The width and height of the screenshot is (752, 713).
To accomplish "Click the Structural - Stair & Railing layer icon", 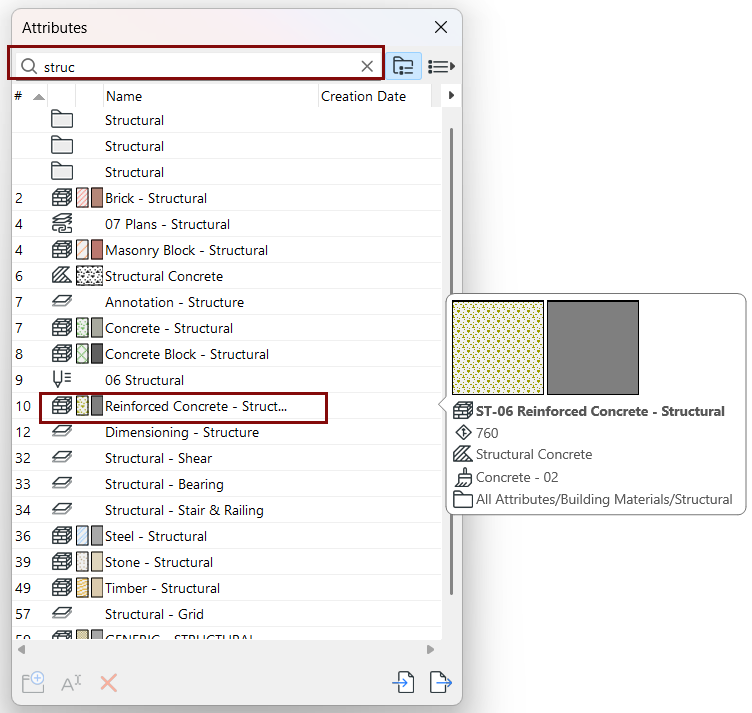I will coord(62,509).
